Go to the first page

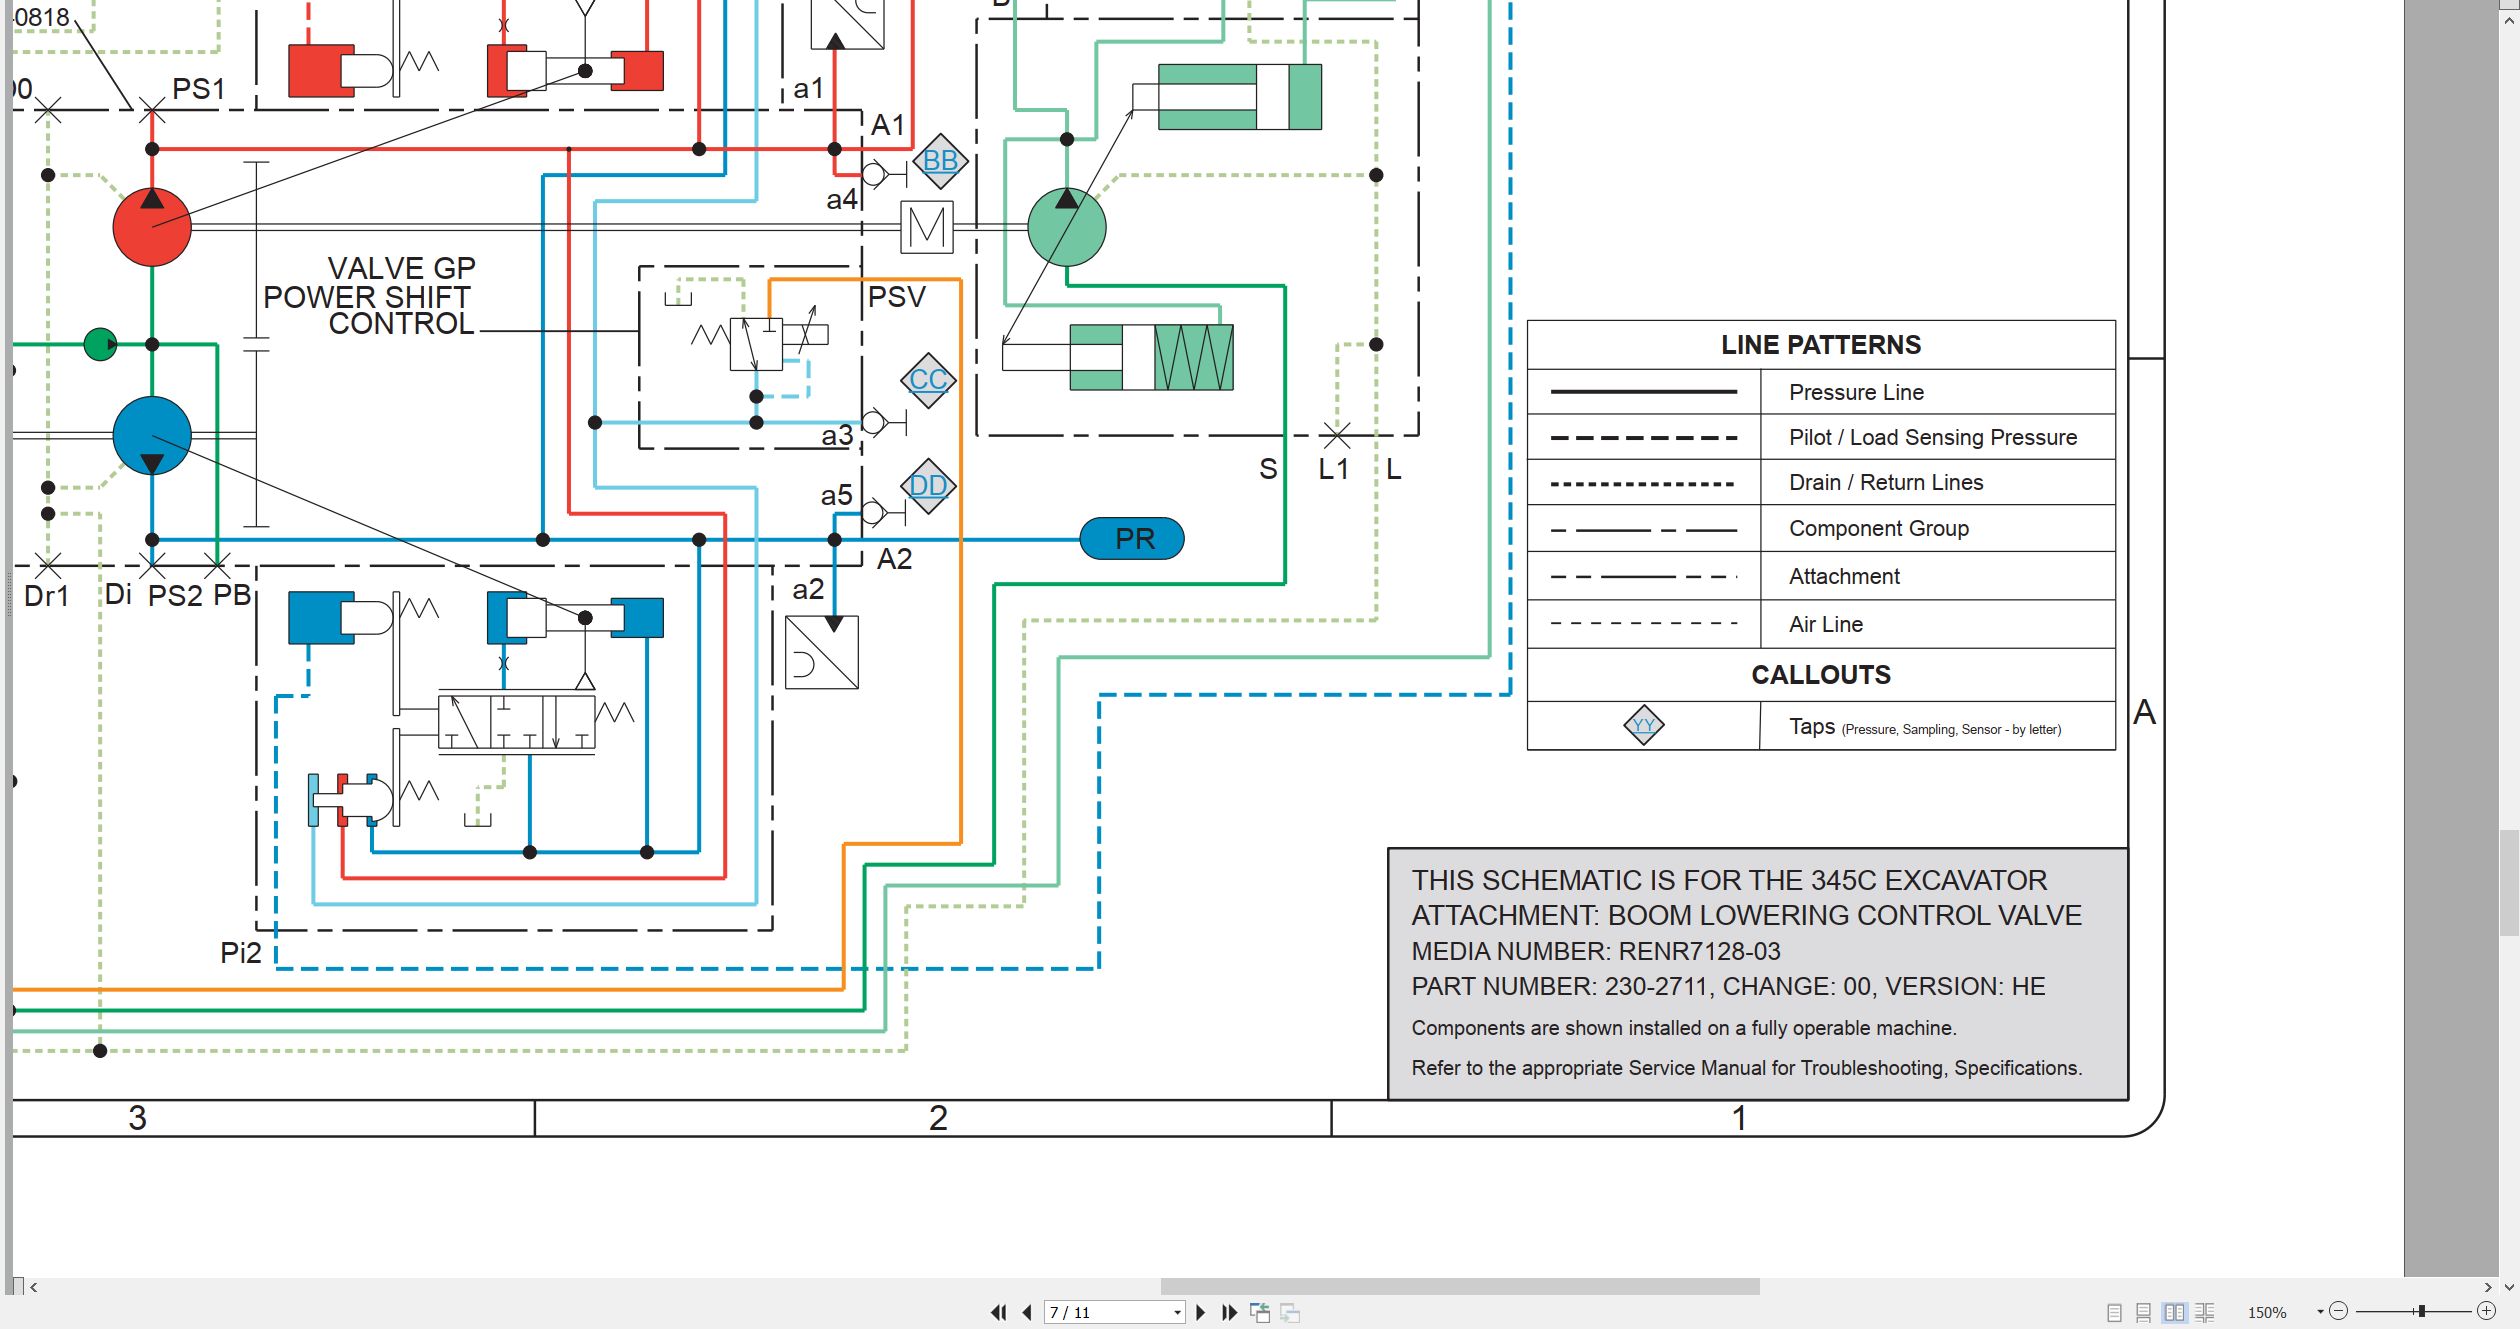[x=998, y=1312]
